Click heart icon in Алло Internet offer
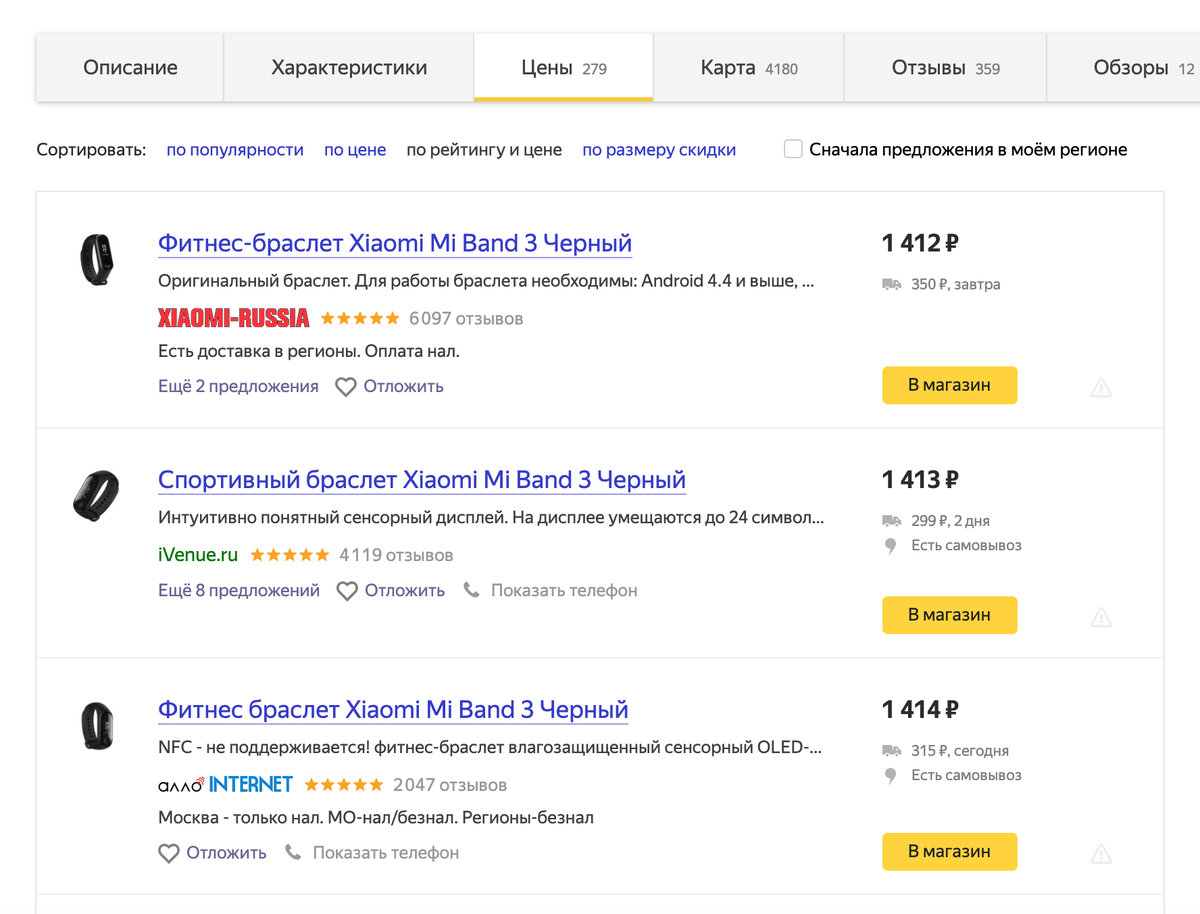Image resolution: width=1200 pixels, height=914 pixels. [x=169, y=854]
